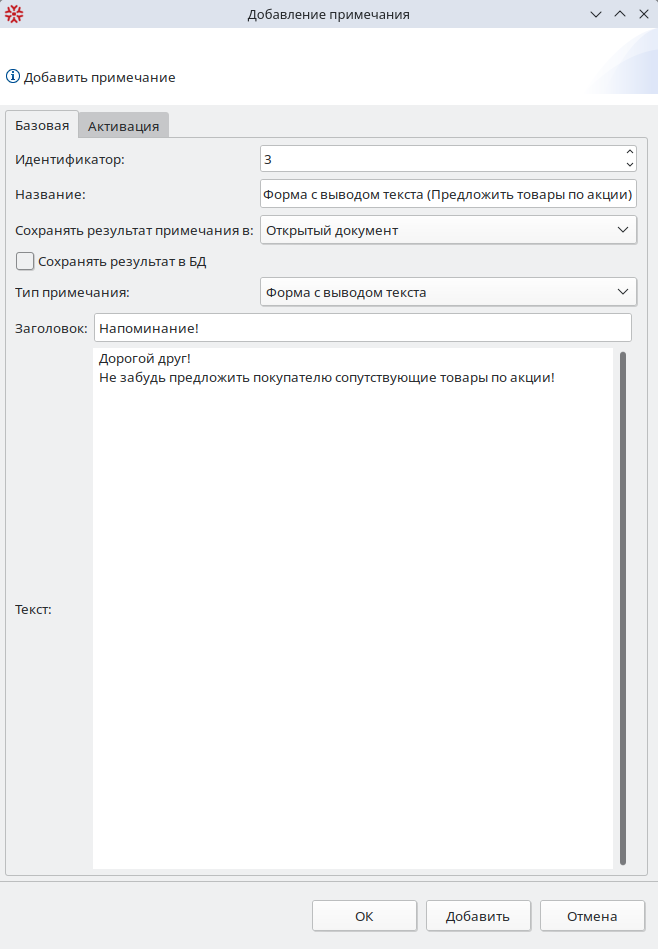658x949 pixels.
Task: Click the info icon beside Добавить примечание
Action: (13, 76)
